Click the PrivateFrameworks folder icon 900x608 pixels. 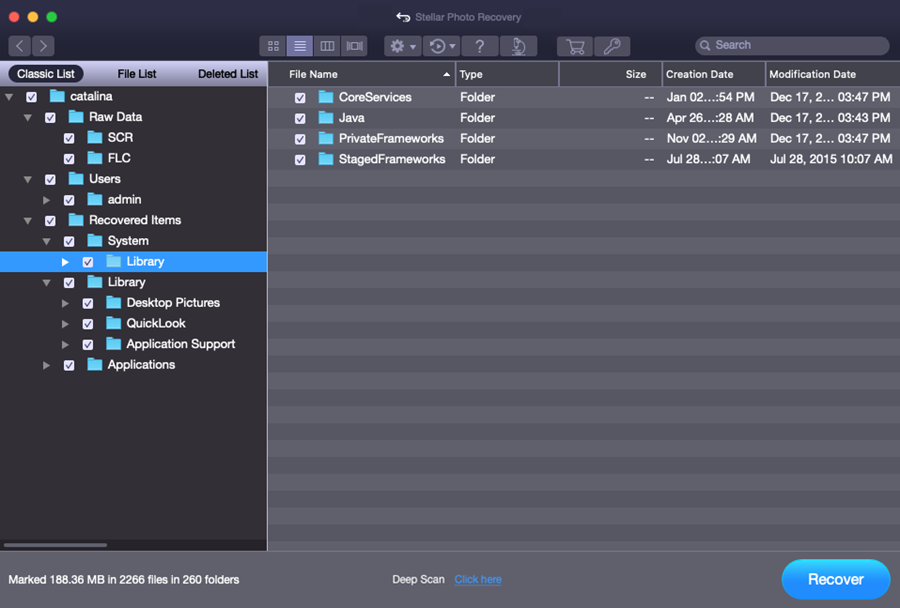coord(326,138)
